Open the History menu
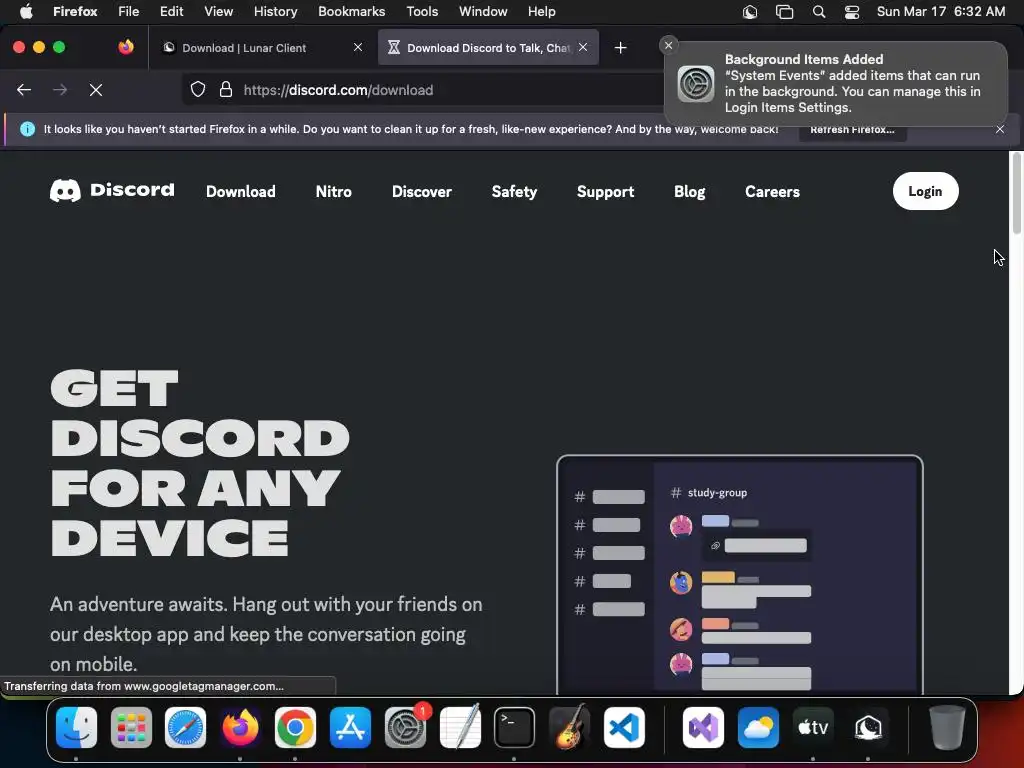This screenshot has width=1024, height=768. (x=275, y=11)
